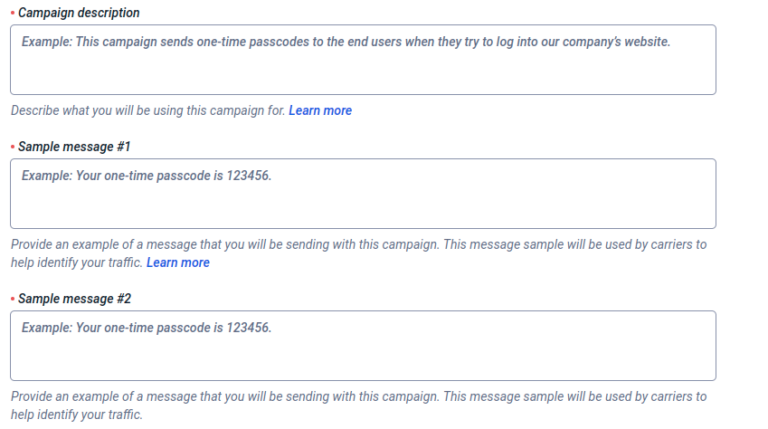This screenshot has width=768, height=429.
Task: Click the required marker beside Sample message #2
Action: 13,299
